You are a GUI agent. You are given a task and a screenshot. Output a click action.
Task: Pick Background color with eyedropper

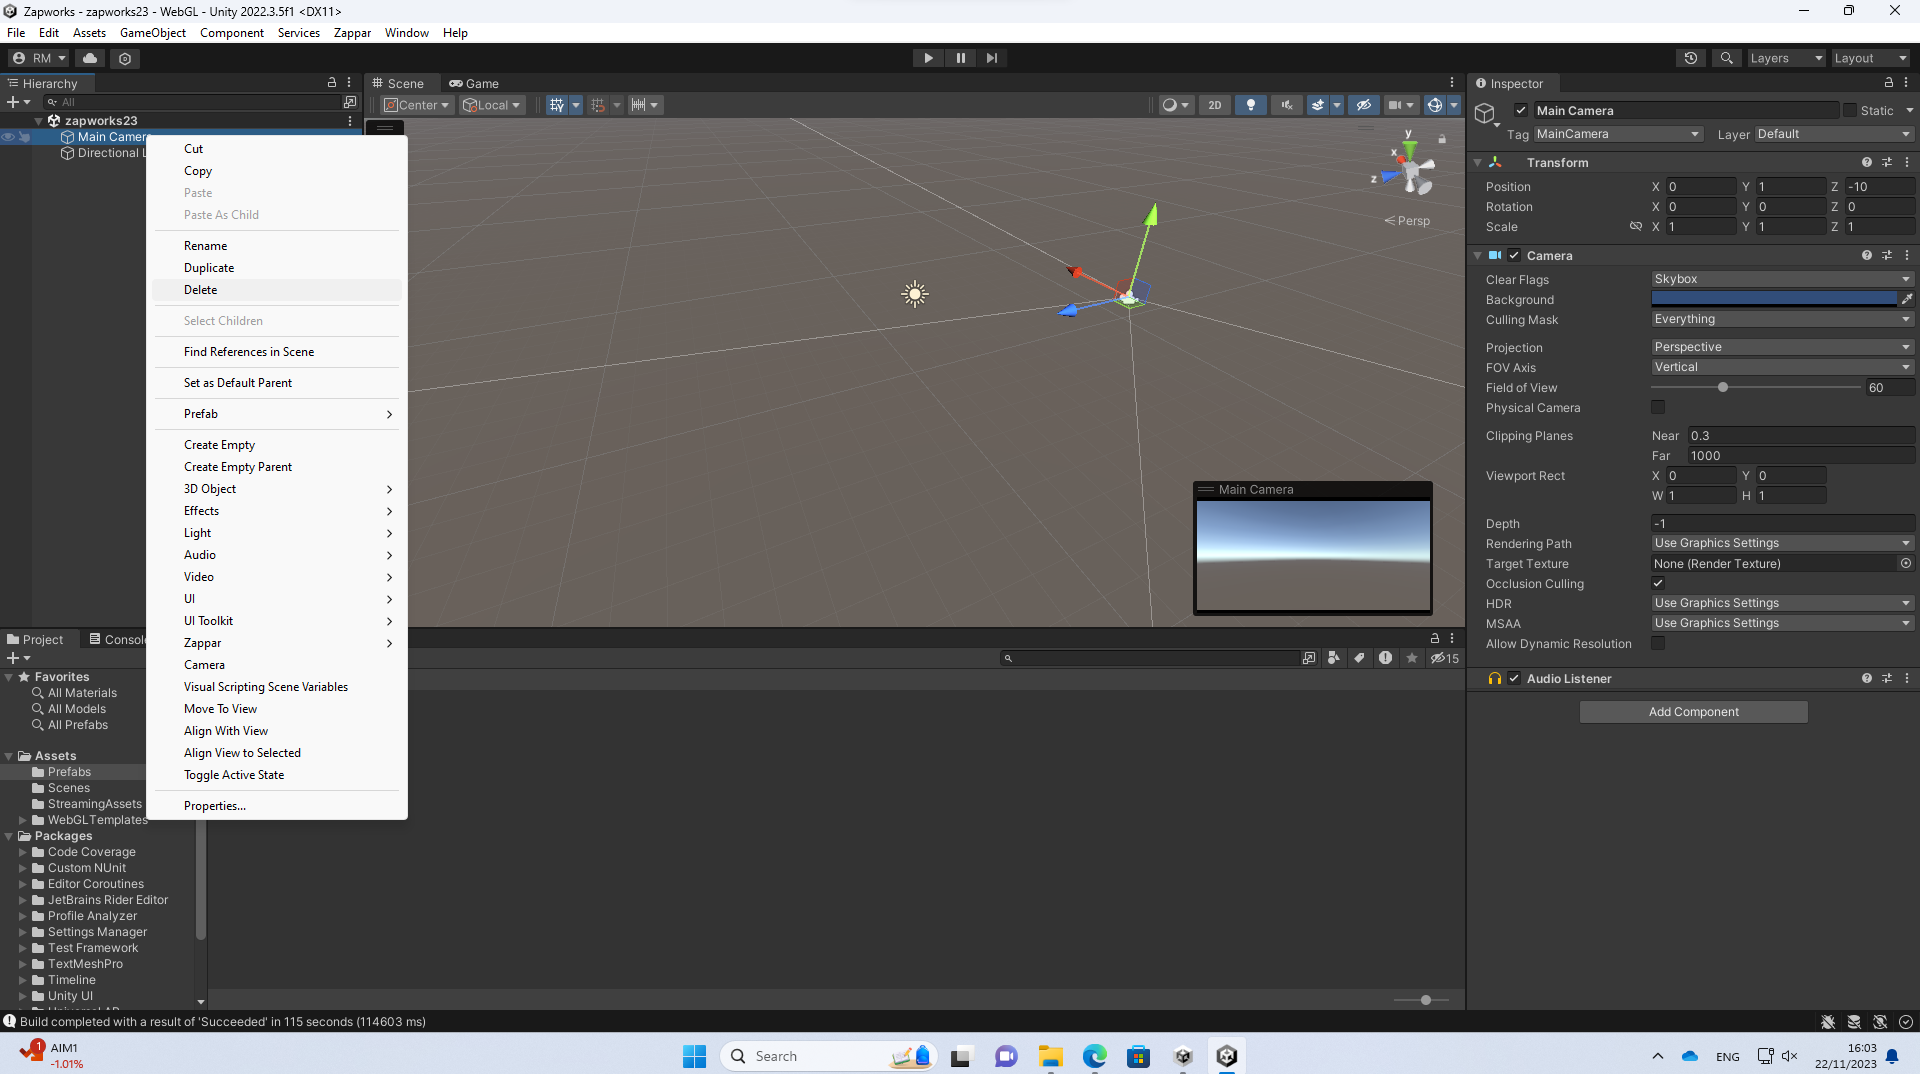(x=1907, y=299)
